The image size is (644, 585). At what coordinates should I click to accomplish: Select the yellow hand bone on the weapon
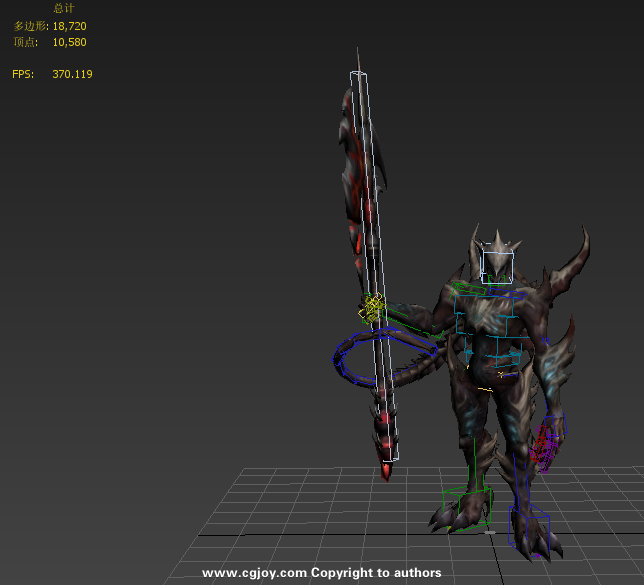(372, 308)
